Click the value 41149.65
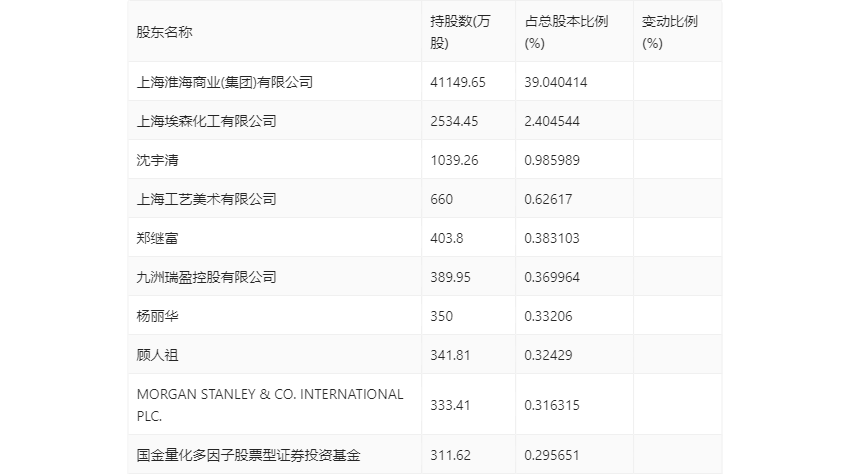850x474 pixels. (458, 82)
